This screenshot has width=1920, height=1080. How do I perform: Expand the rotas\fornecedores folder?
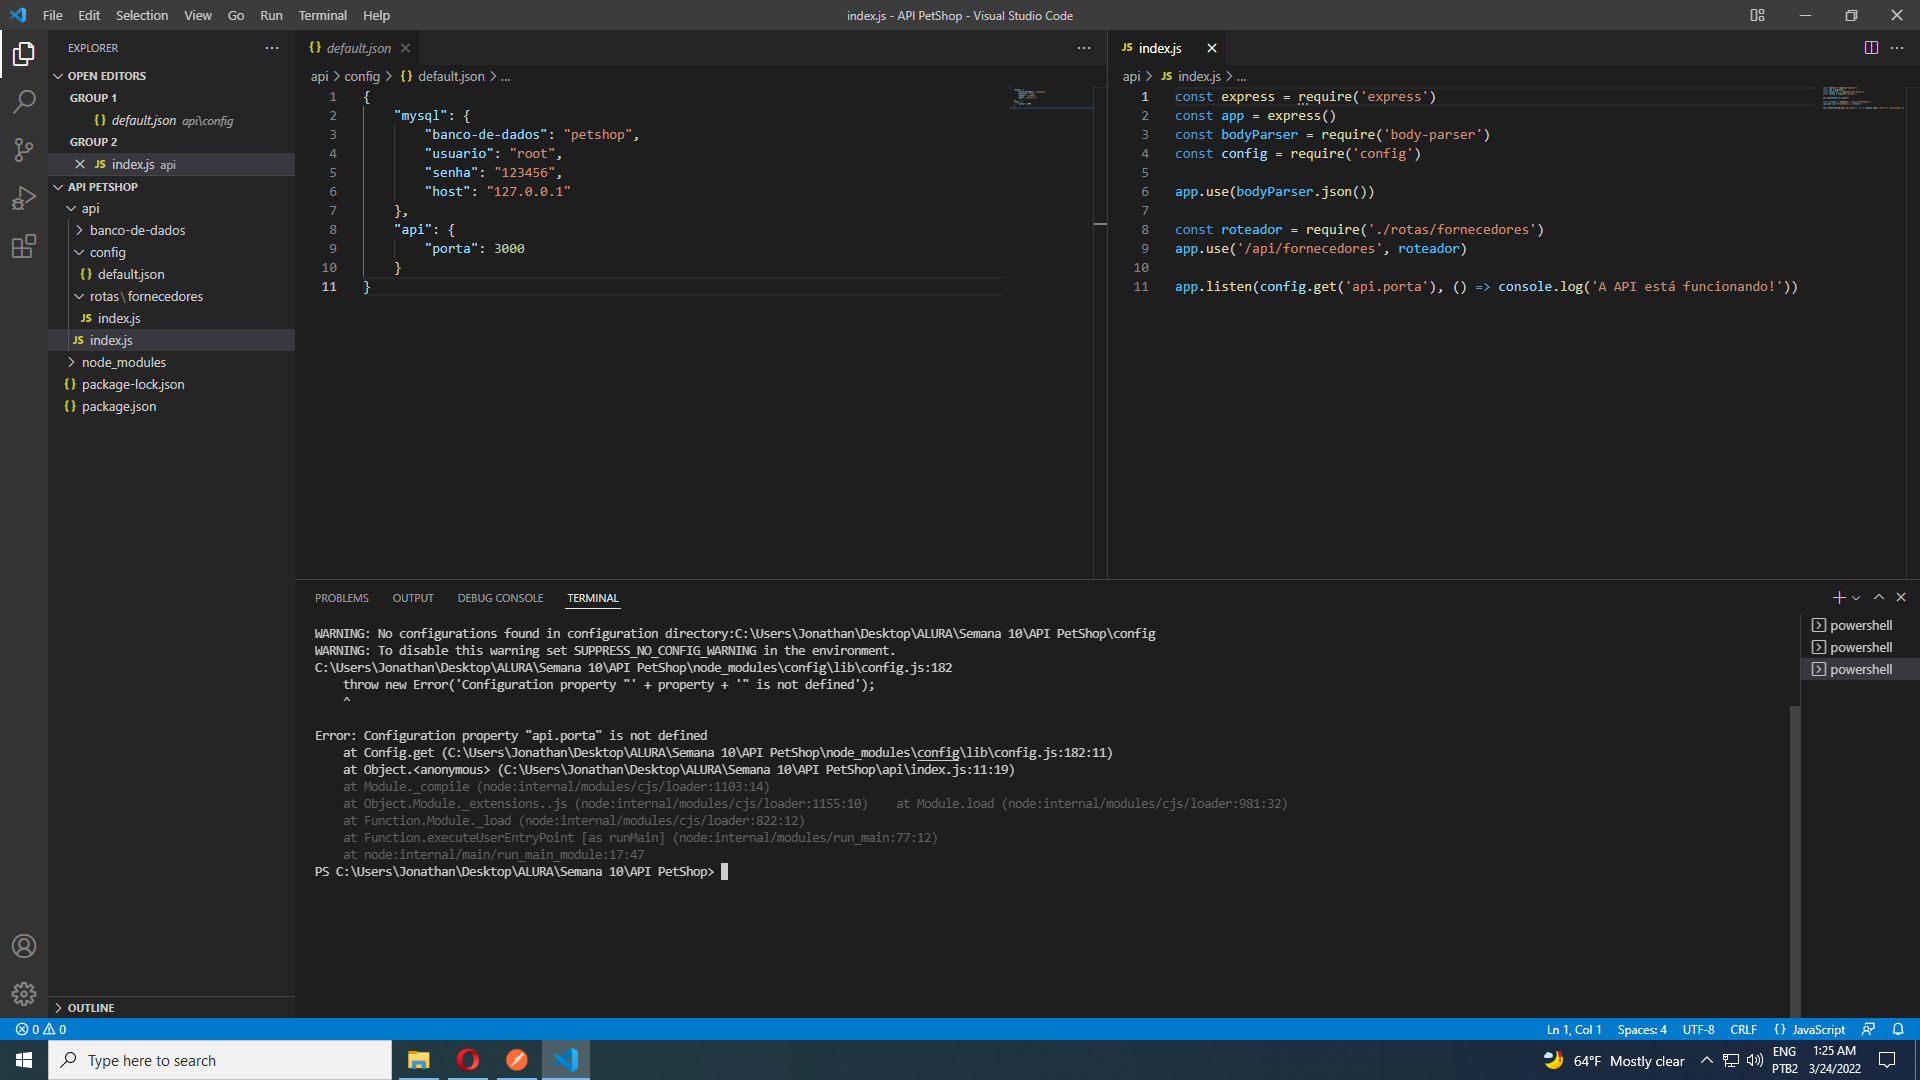pyautogui.click(x=145, y=297)
